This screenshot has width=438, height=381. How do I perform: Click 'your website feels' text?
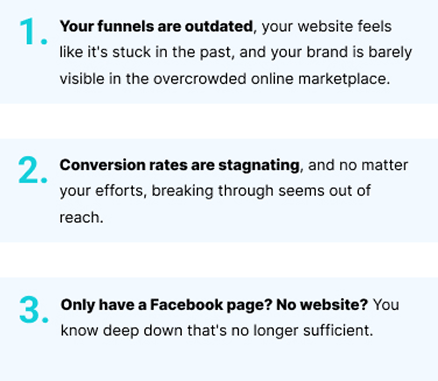[326, 26]
